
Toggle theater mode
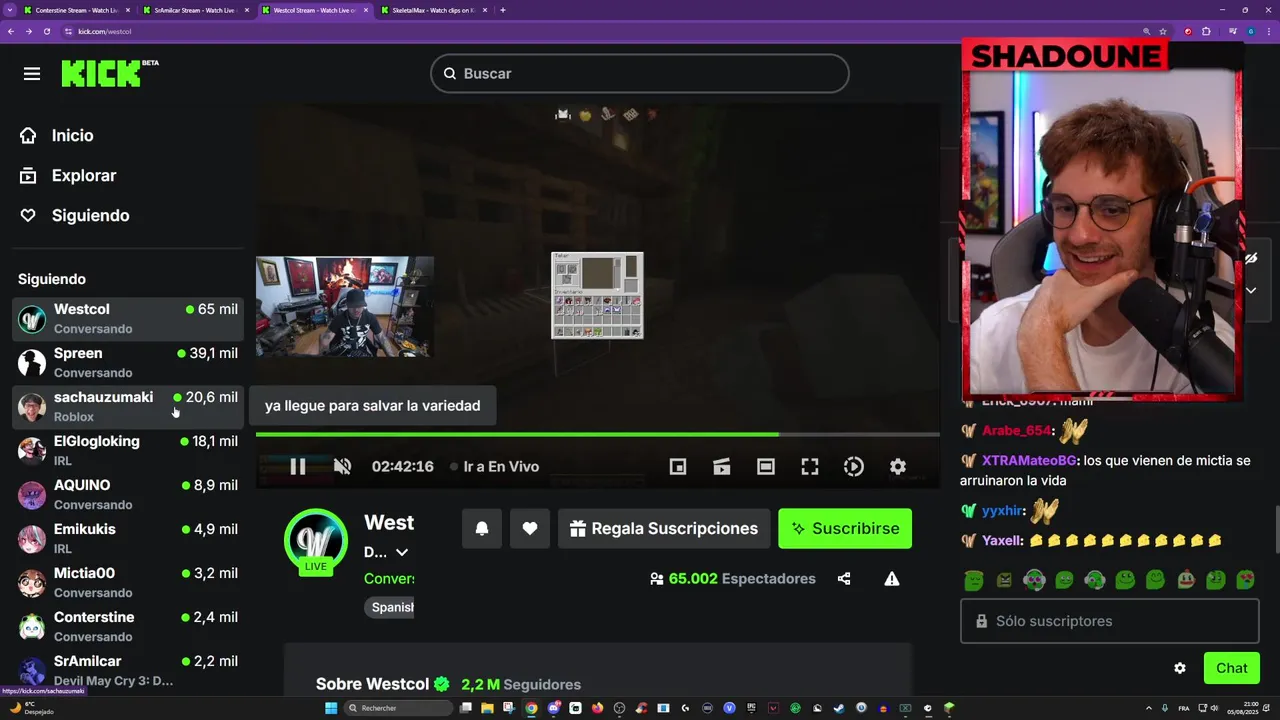point(766,466)
